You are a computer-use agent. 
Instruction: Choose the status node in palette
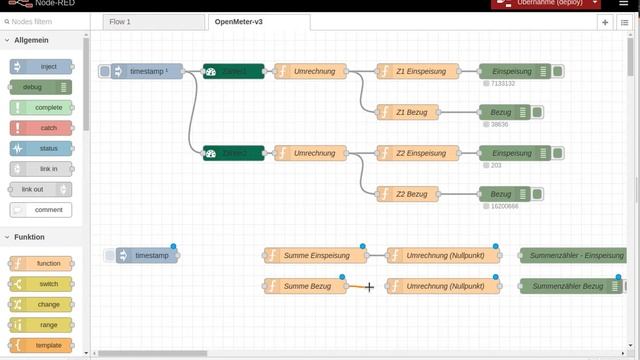[x=41, y=148]
